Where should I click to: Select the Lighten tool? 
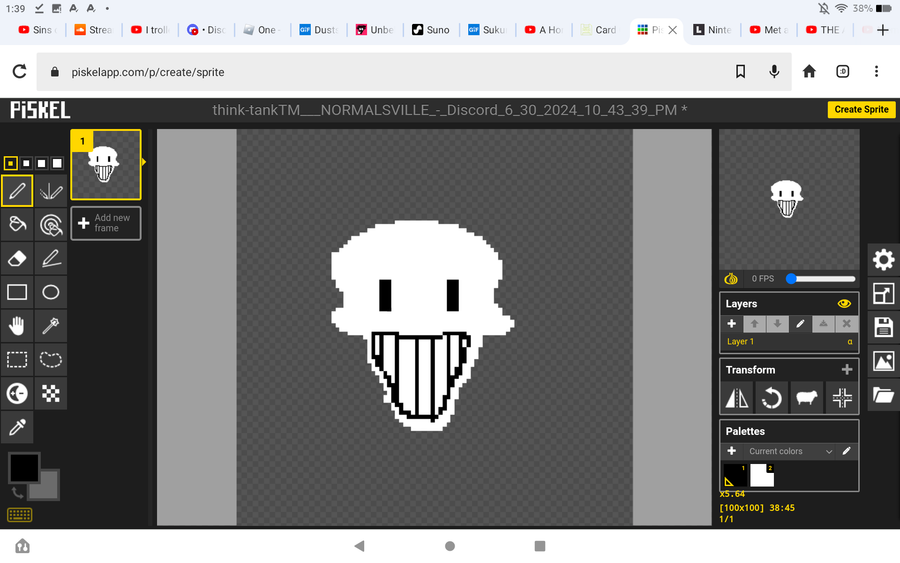[x=17, y=394]
